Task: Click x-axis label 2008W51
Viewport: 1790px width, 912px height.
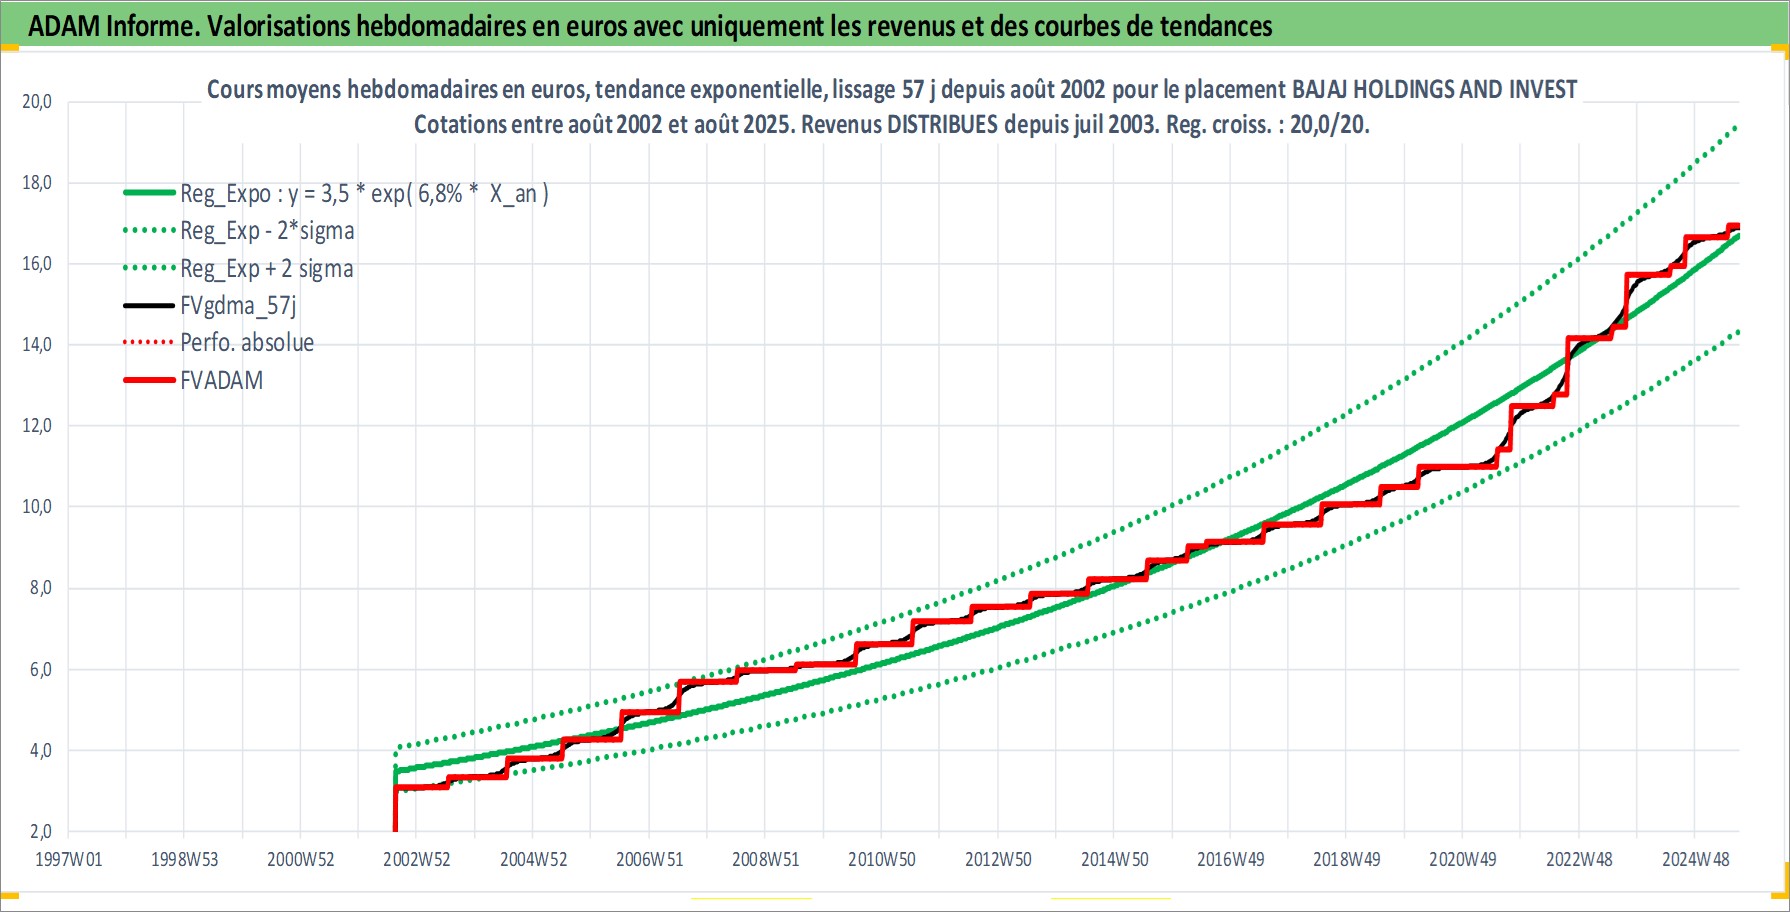Action: pos(766,860)
